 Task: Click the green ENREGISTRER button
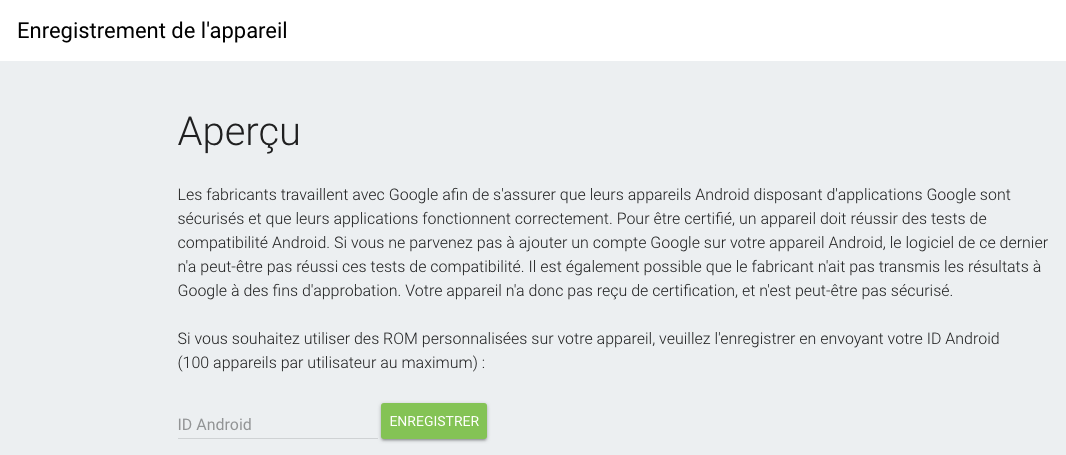tap(433, 421)
